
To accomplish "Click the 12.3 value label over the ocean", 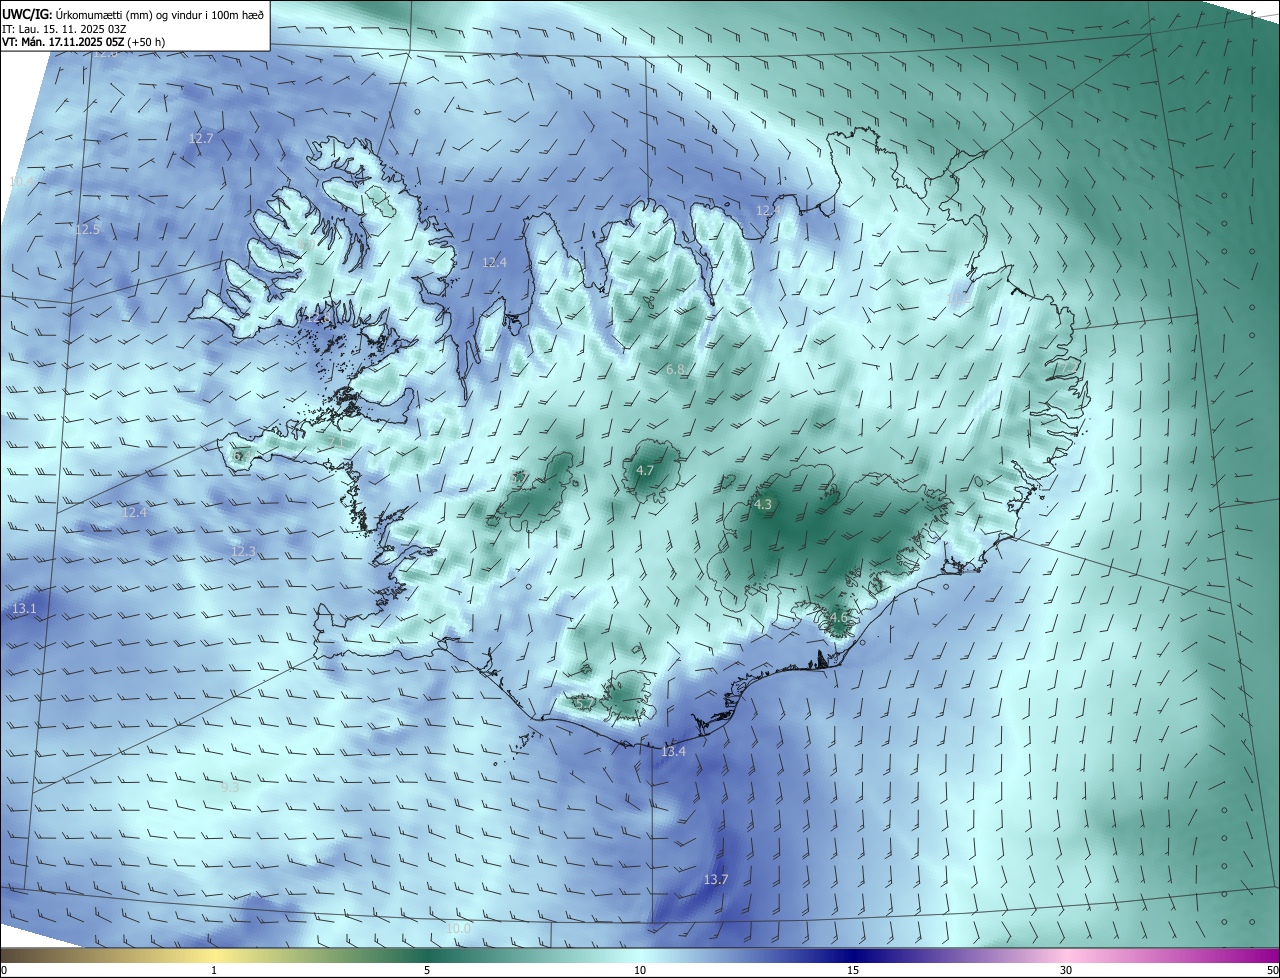I will pos(243,551).
